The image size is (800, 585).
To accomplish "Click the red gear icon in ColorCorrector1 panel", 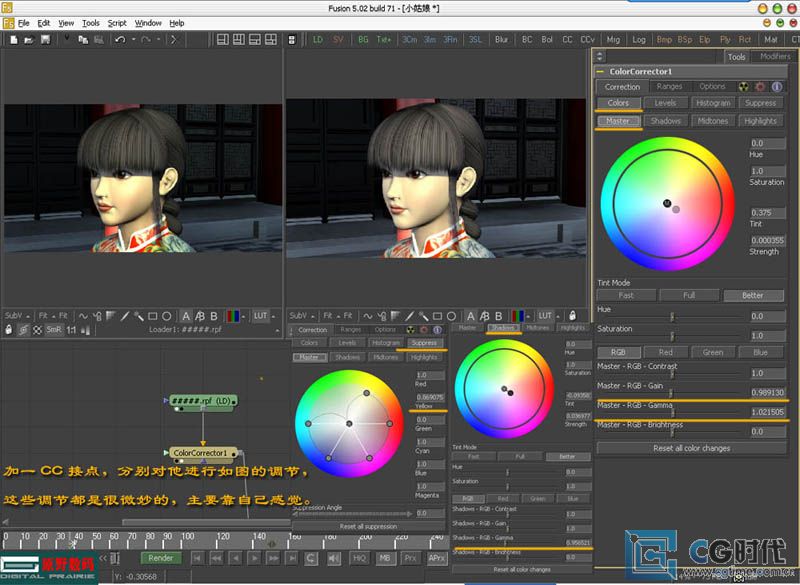I will [760, 87].
